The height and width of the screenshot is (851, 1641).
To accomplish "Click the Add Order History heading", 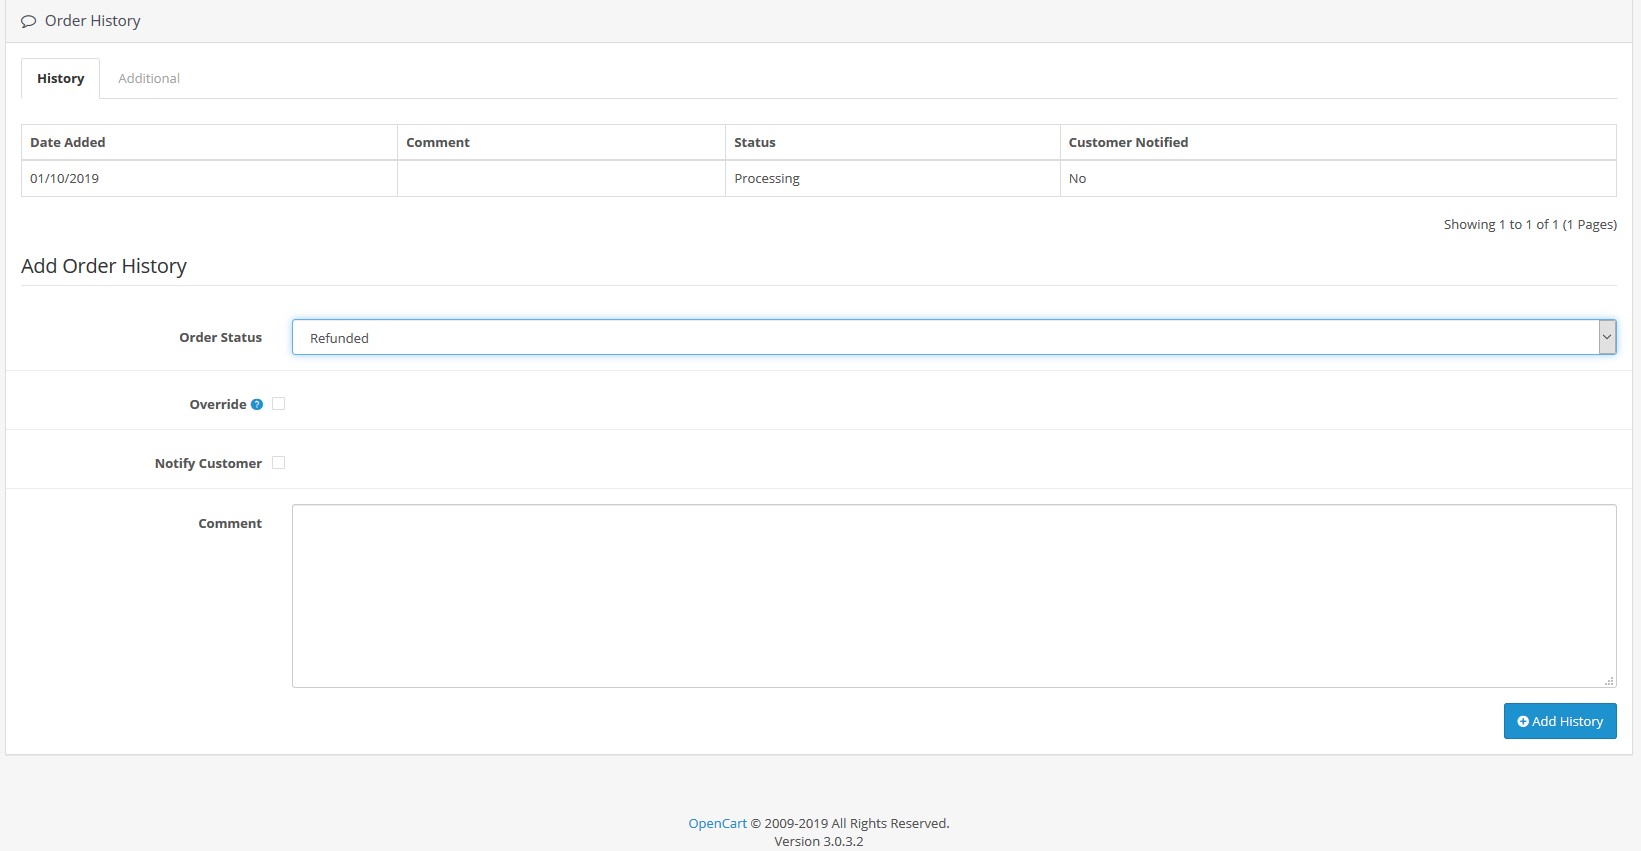I will point(104,266).
